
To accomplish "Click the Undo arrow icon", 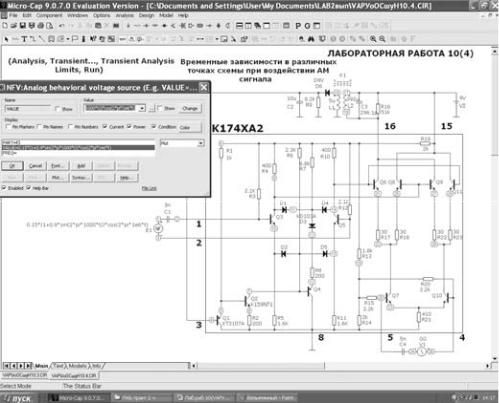I will click(x=62, y=26).
